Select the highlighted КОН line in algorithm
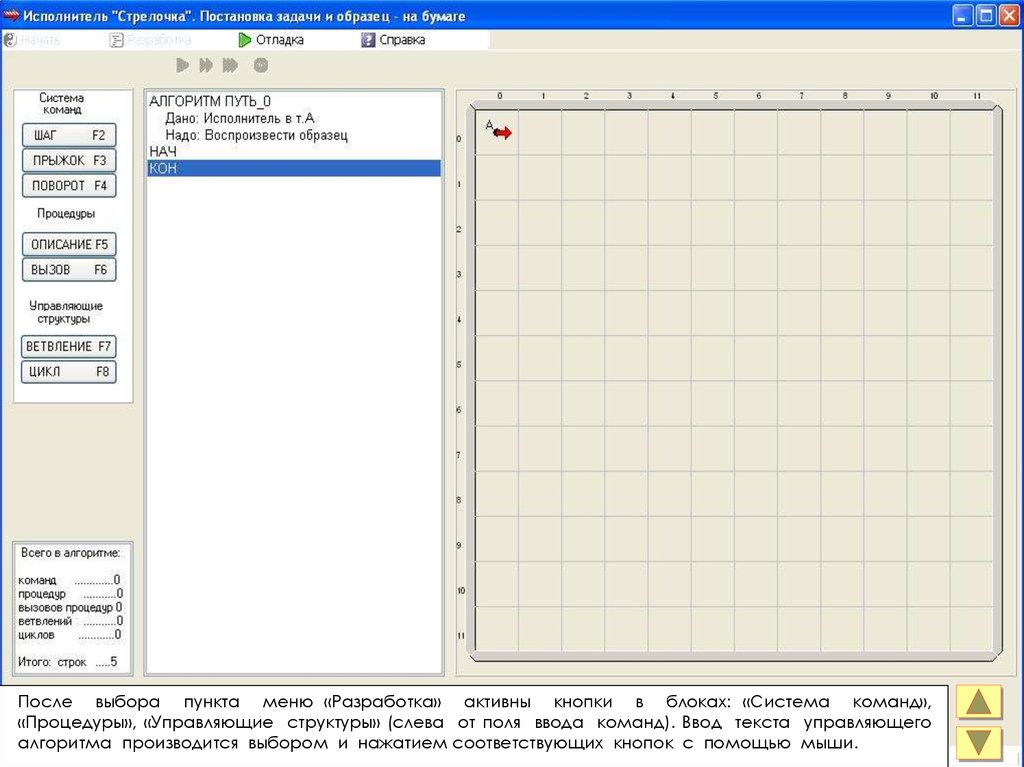The height and width of the screenshot is (767, 1024). pyautogui.click(x=293, y=169)
